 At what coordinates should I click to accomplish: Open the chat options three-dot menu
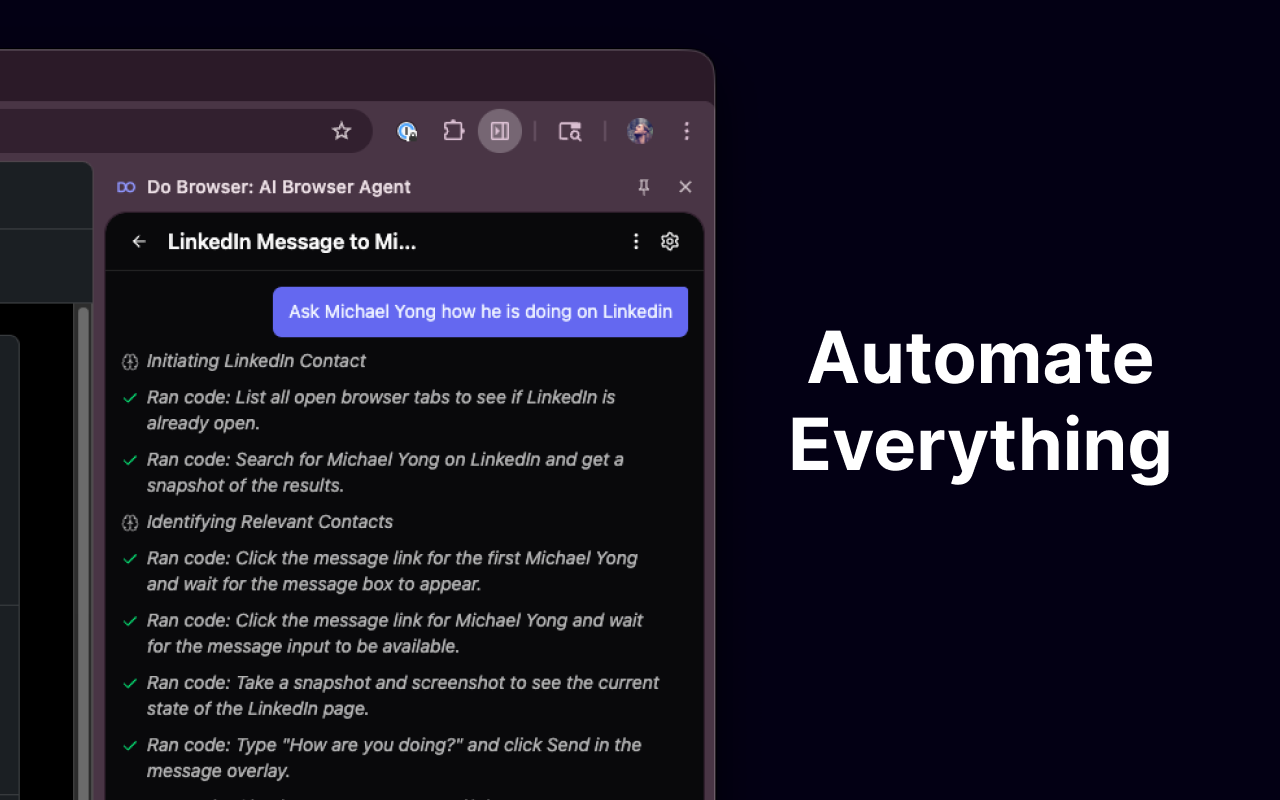(636, 241)
